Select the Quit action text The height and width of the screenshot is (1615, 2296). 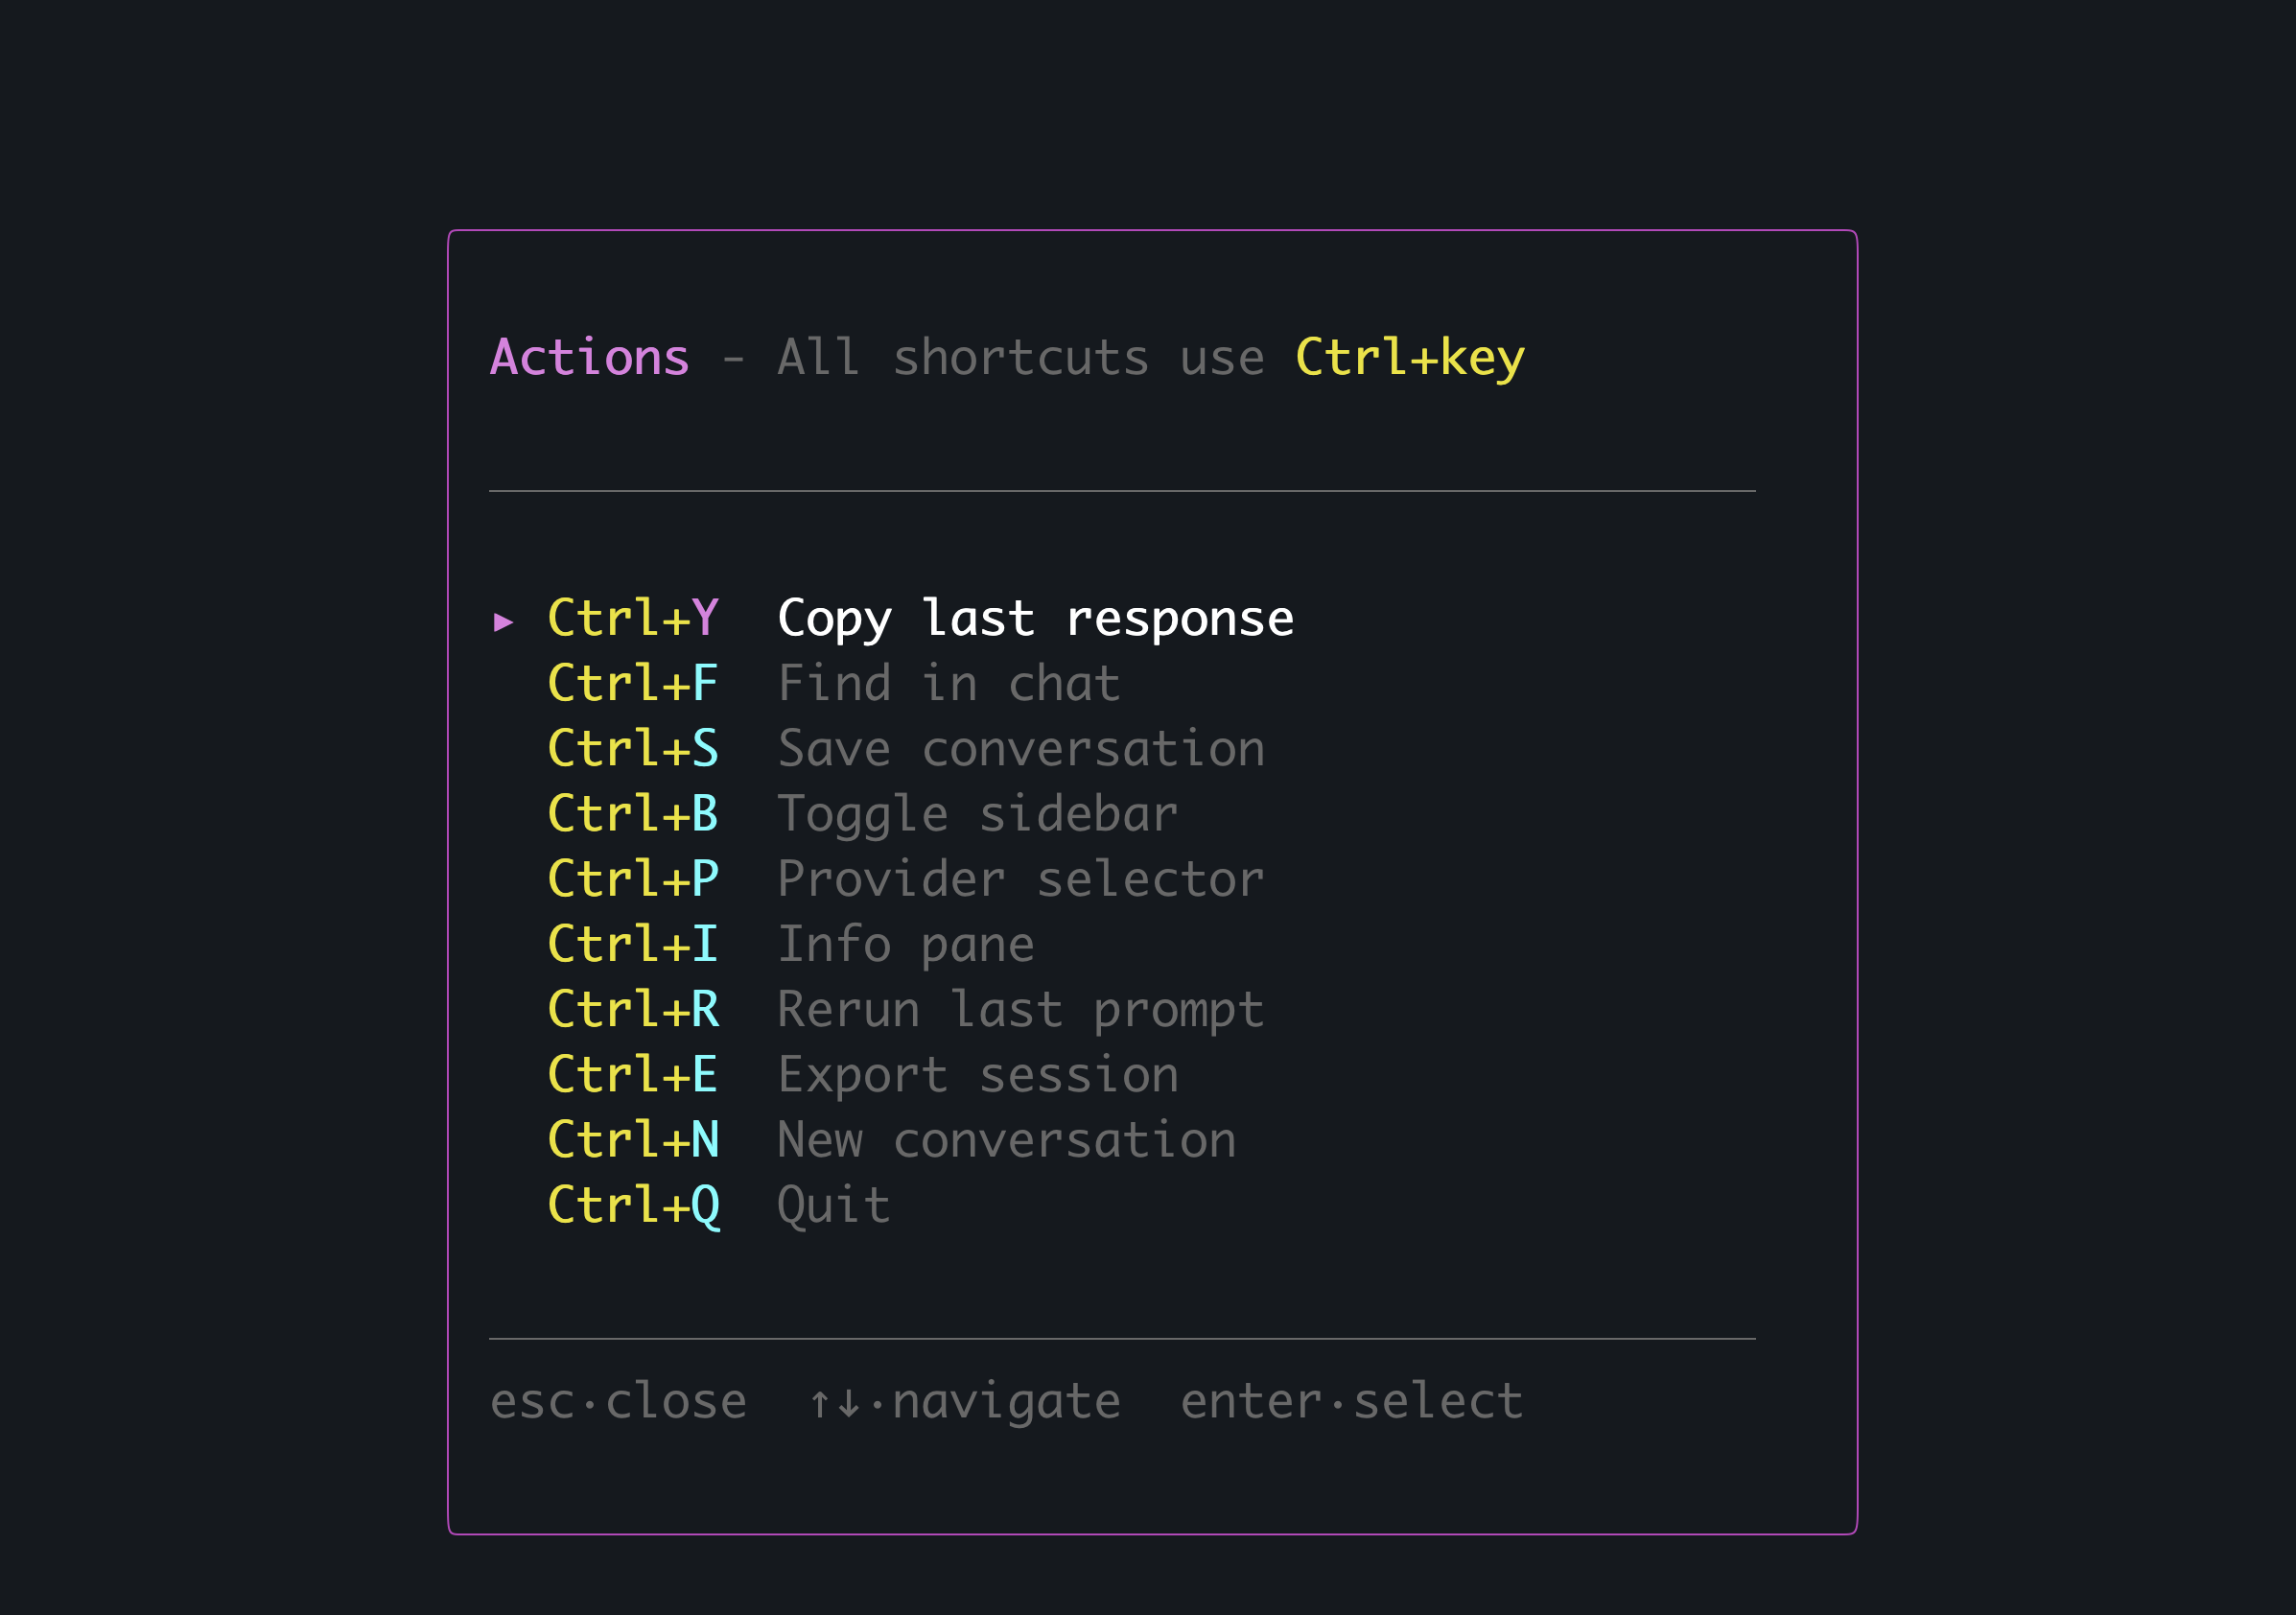tap(833, 1204)
